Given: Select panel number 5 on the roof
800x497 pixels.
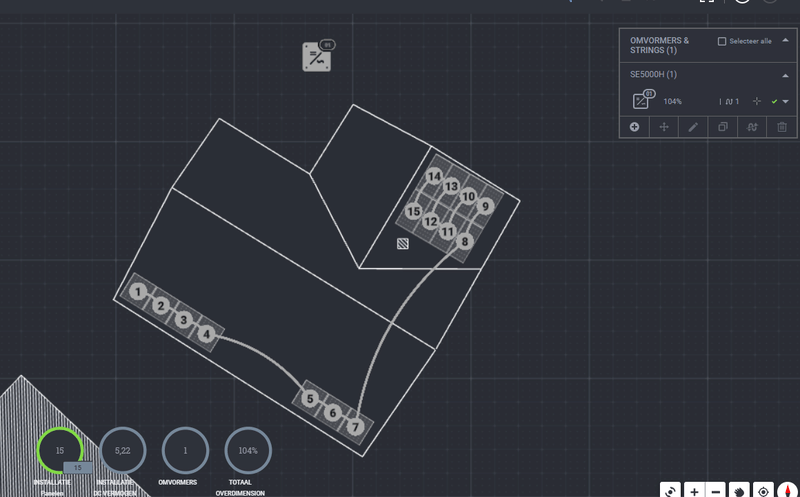Looking at the screenshot, I should coord(310,399).
